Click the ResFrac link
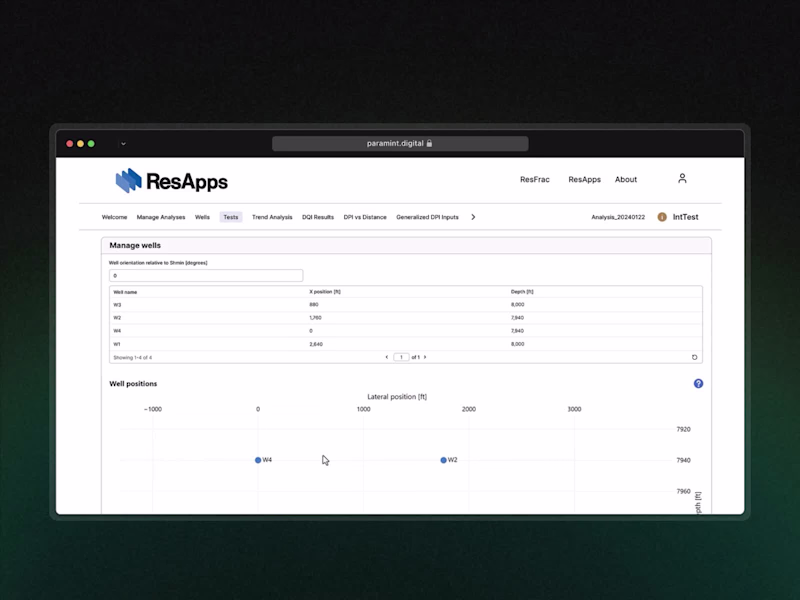 pos(535,180)
